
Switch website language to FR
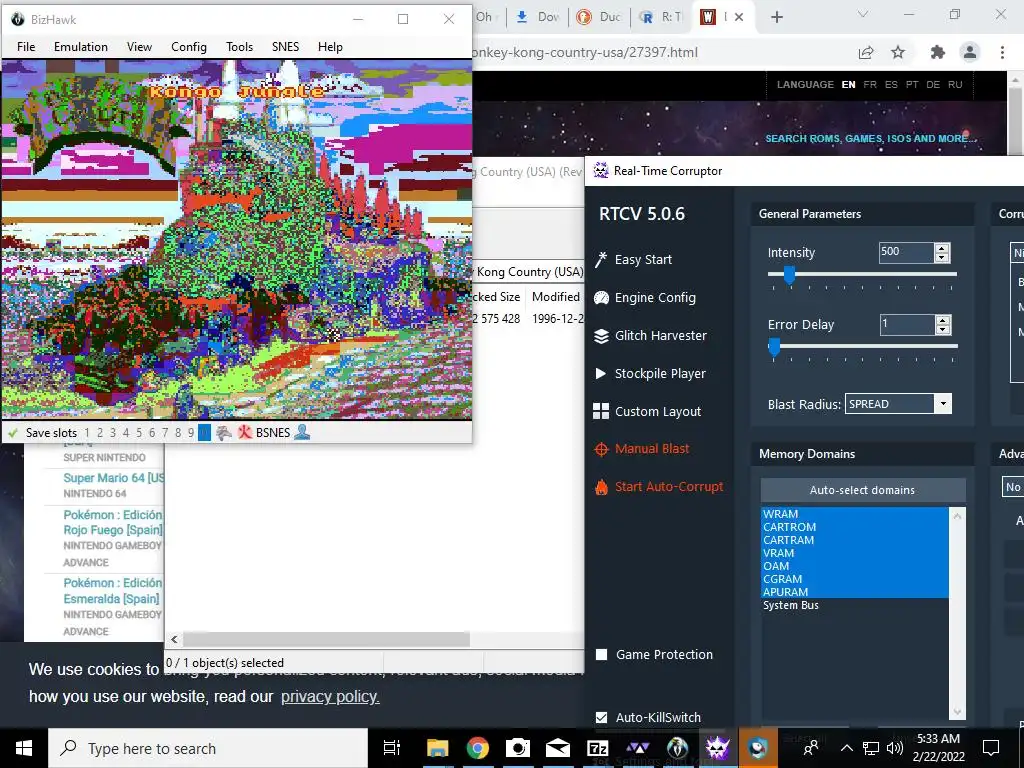click(x=870, y=84)
